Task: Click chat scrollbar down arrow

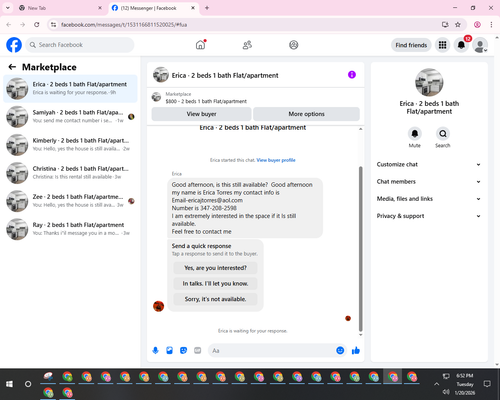Action: [360, 335]
